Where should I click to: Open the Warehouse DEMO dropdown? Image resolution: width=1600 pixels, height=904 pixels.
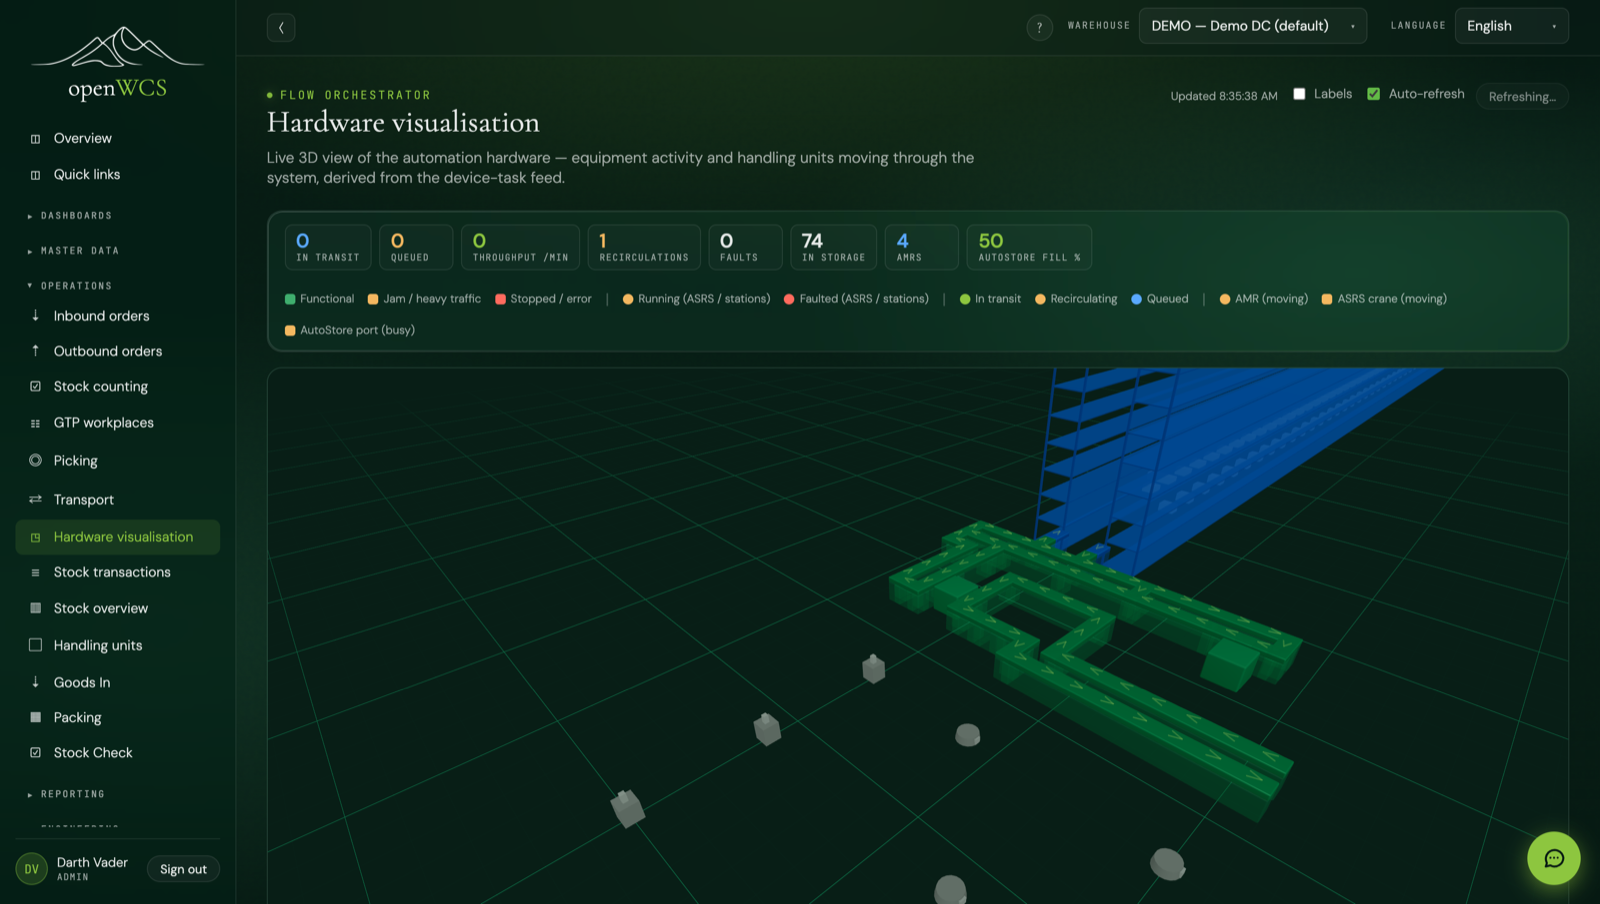coord(1252,26)
